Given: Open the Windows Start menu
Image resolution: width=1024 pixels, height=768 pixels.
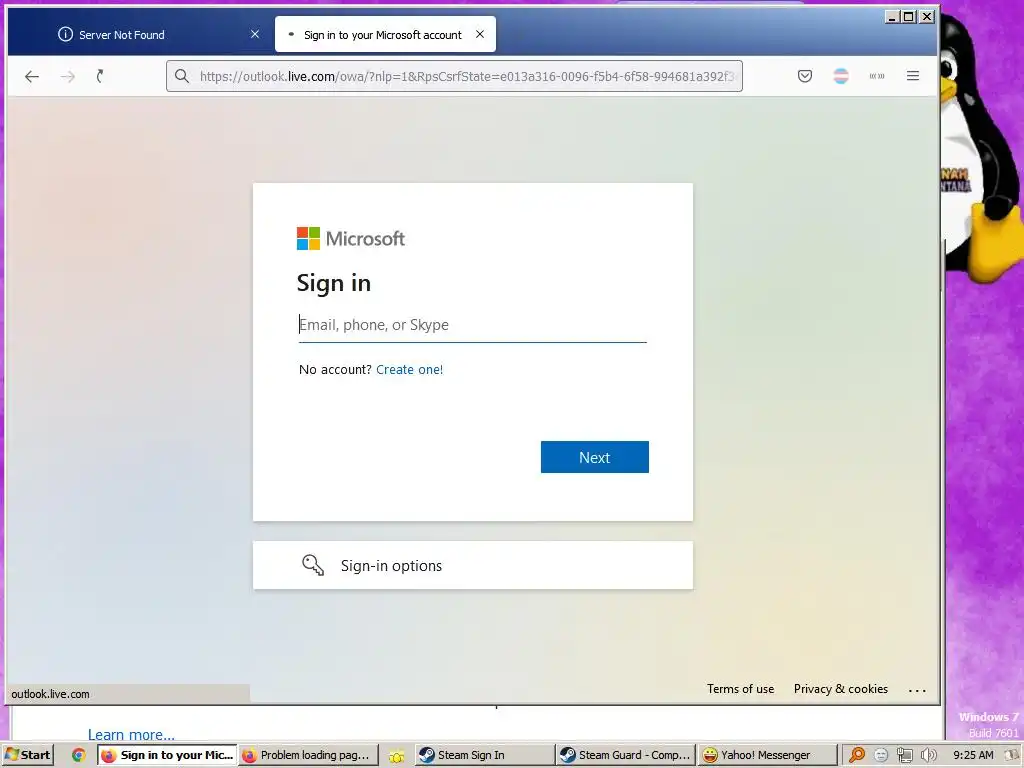Looking at the screenshot, I should tap(27, 755).
